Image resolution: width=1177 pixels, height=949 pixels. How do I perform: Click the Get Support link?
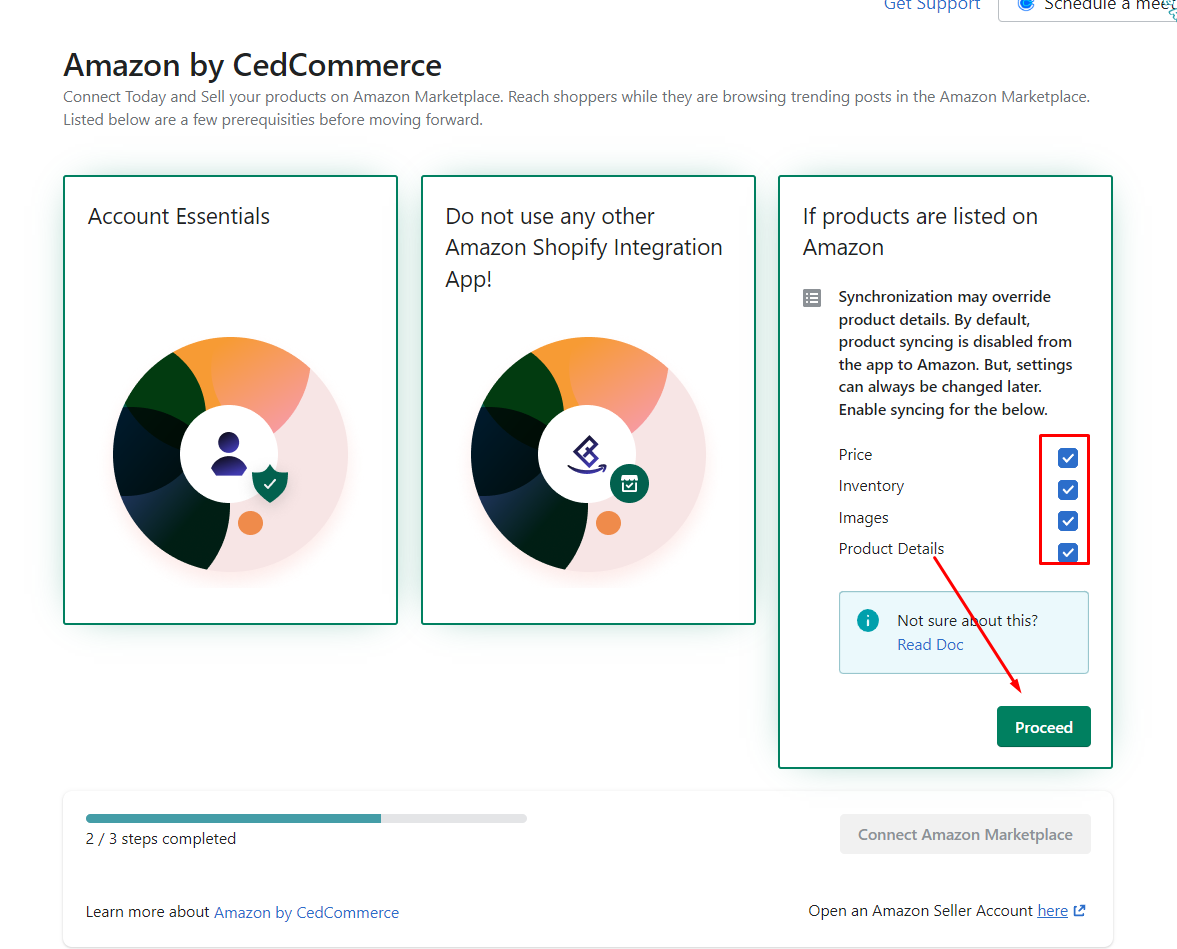tap(932, 5)
